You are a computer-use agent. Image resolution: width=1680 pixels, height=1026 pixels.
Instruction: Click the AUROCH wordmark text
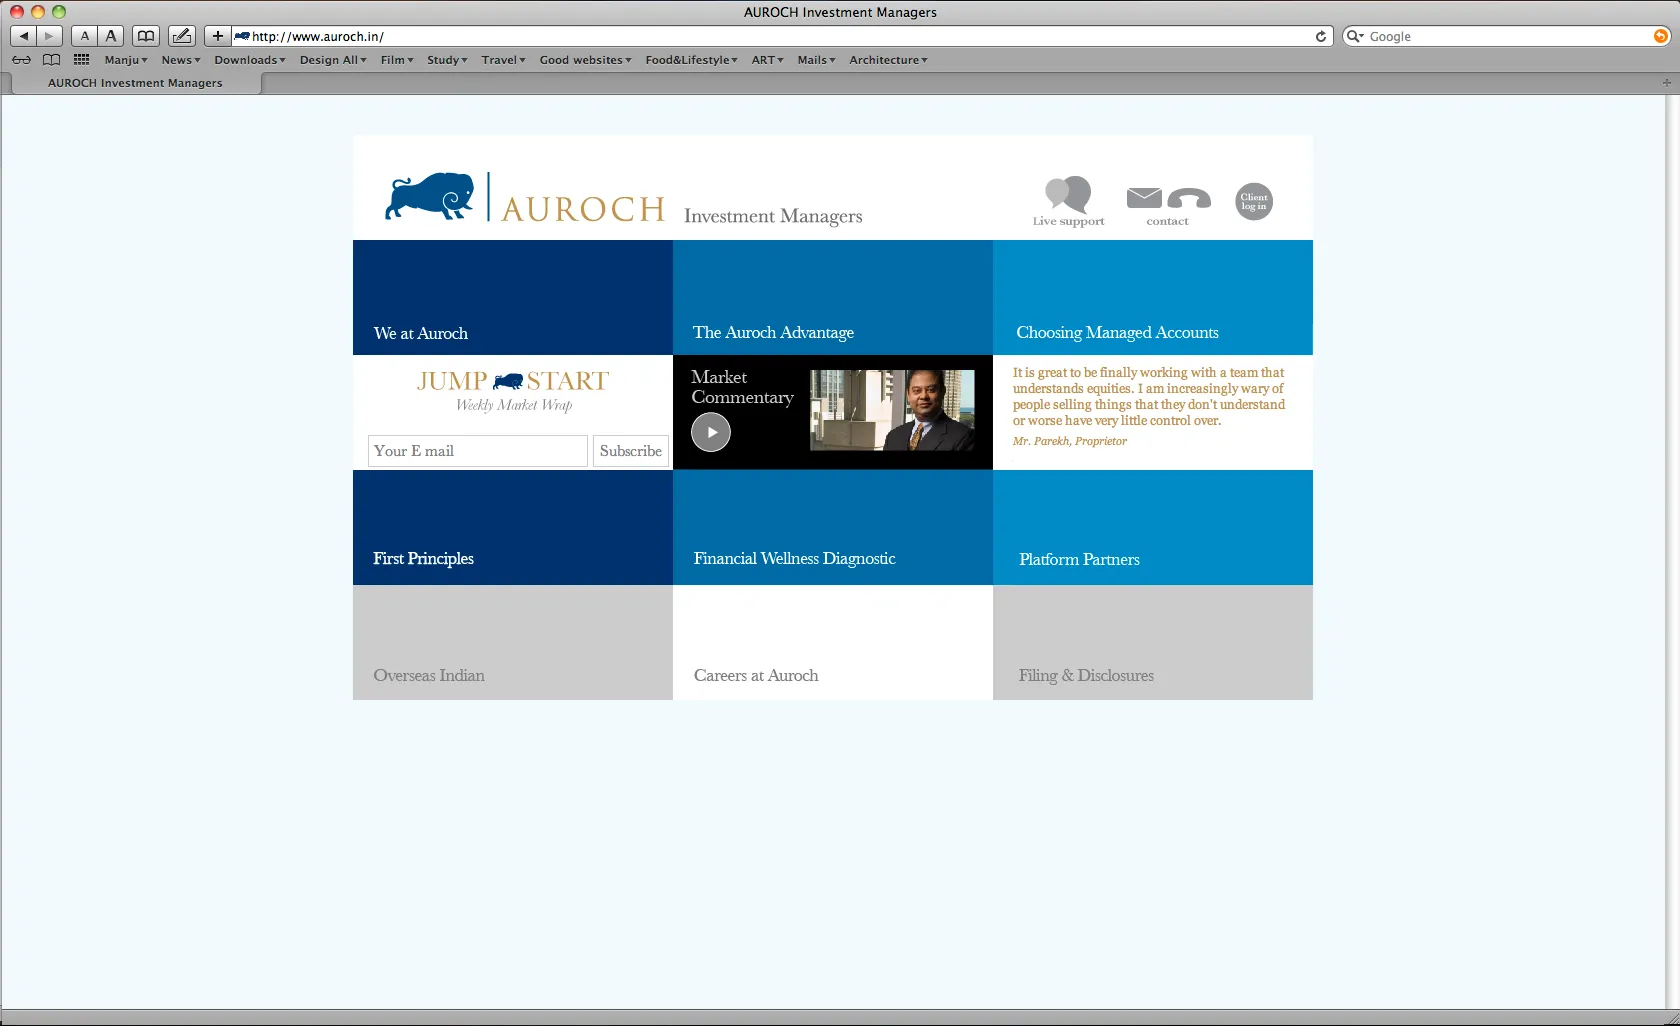coord(583,209)
